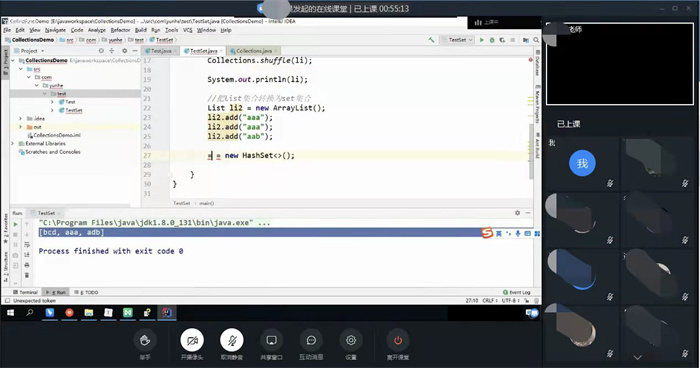Collapse the CollectionsDemo project root node
Viewport: 700px width, 368px height.
13,60
